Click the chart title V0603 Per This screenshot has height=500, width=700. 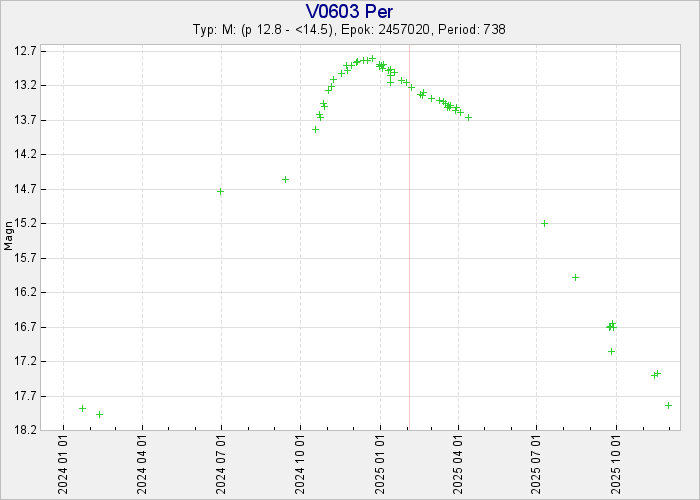click(x=349, y=11)
